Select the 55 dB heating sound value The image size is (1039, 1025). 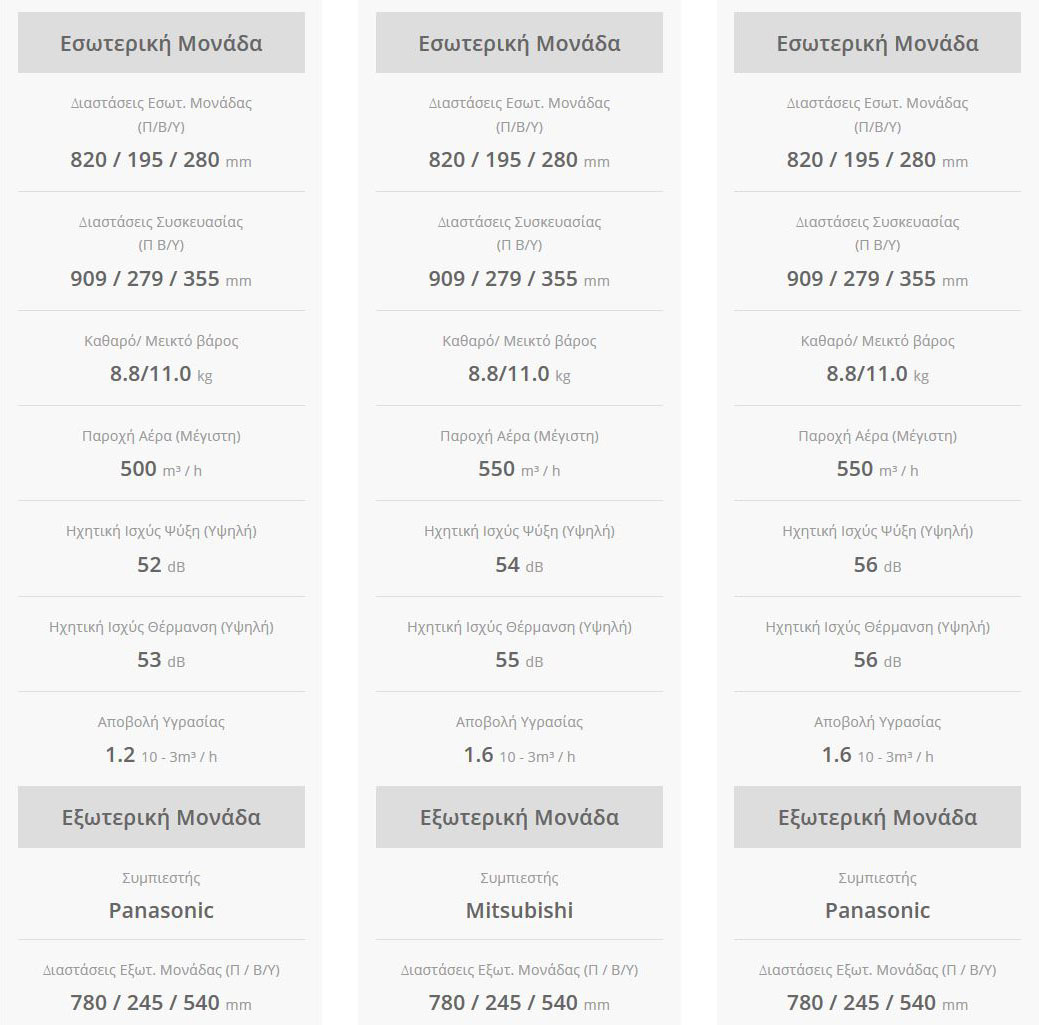(x=508, y=660)
